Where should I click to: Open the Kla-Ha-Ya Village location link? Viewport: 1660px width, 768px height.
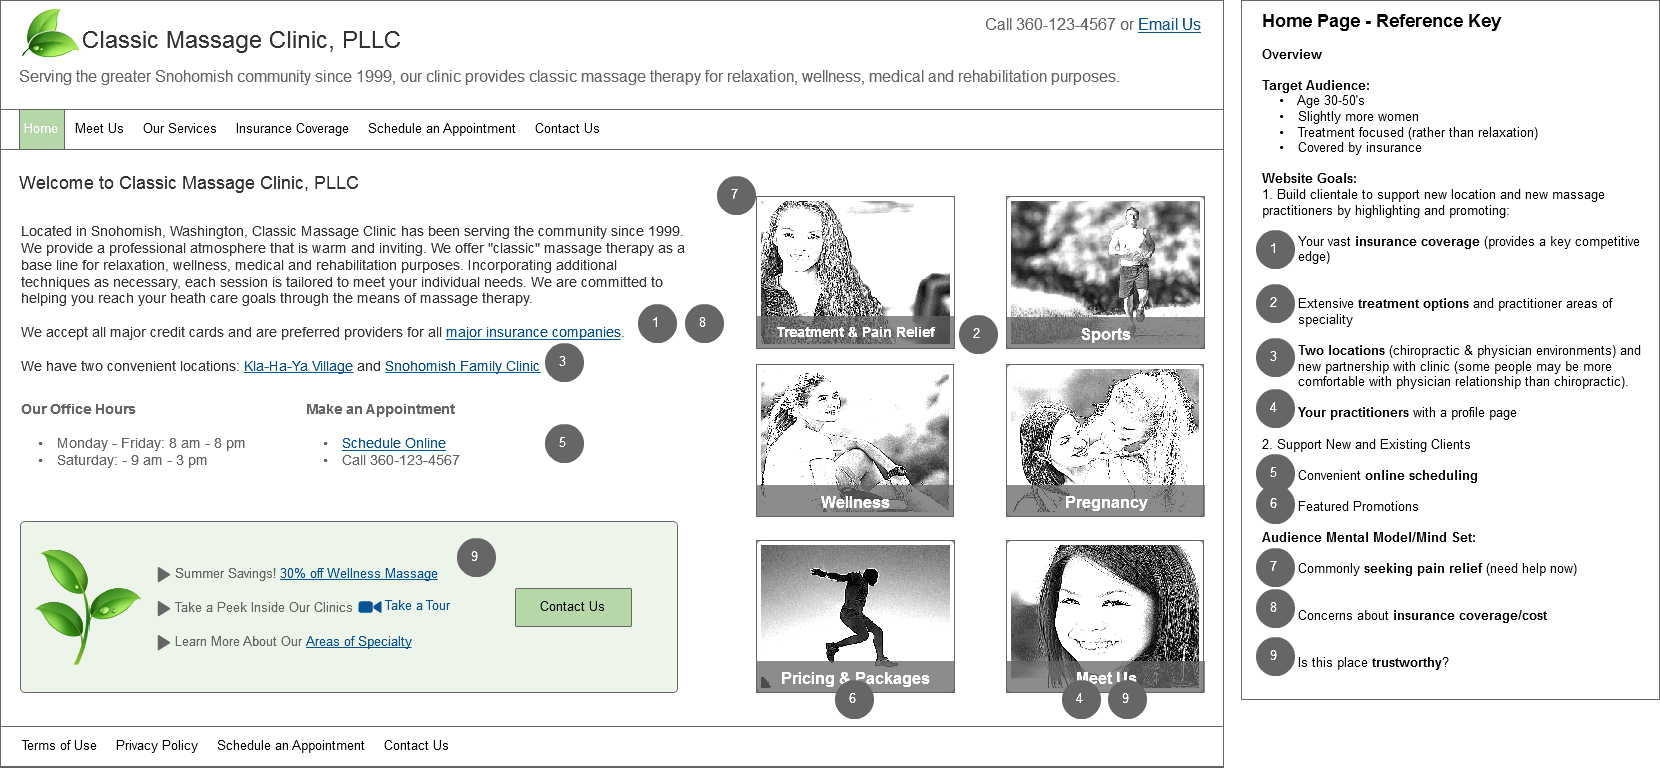point(298,367)
